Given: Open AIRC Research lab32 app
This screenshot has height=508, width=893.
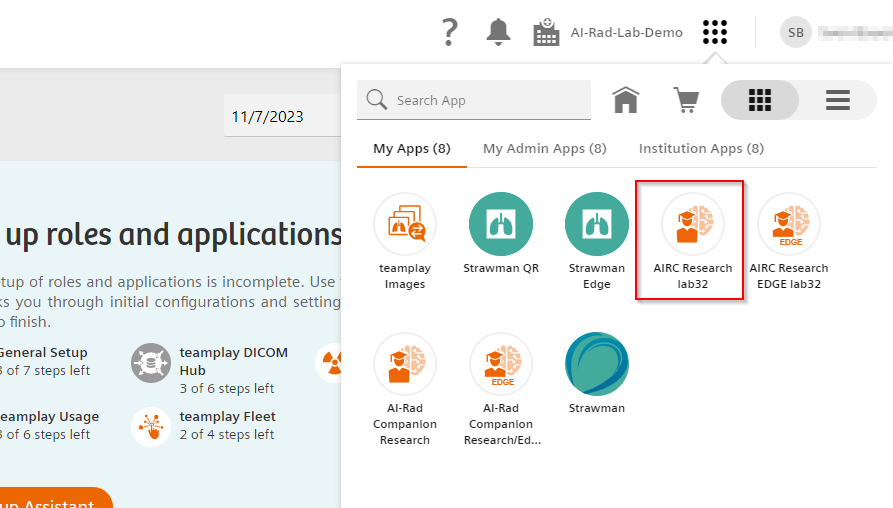Looking at the screenshot, I should pyautogui.click(x=692, y=224).
